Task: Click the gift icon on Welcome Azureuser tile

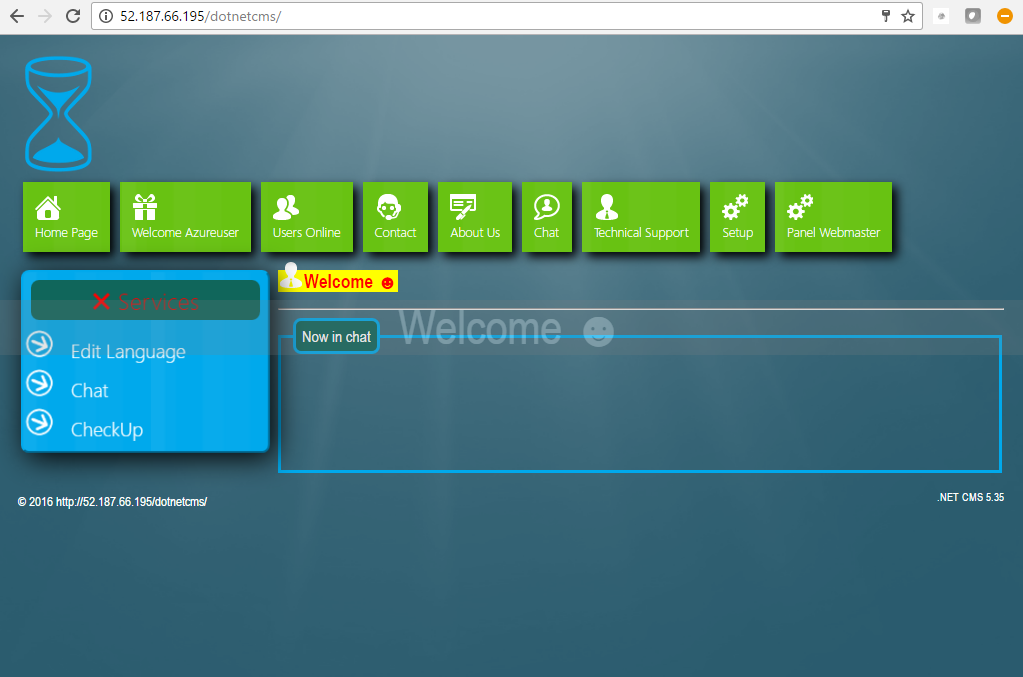Action: click(x=147, y=207)
